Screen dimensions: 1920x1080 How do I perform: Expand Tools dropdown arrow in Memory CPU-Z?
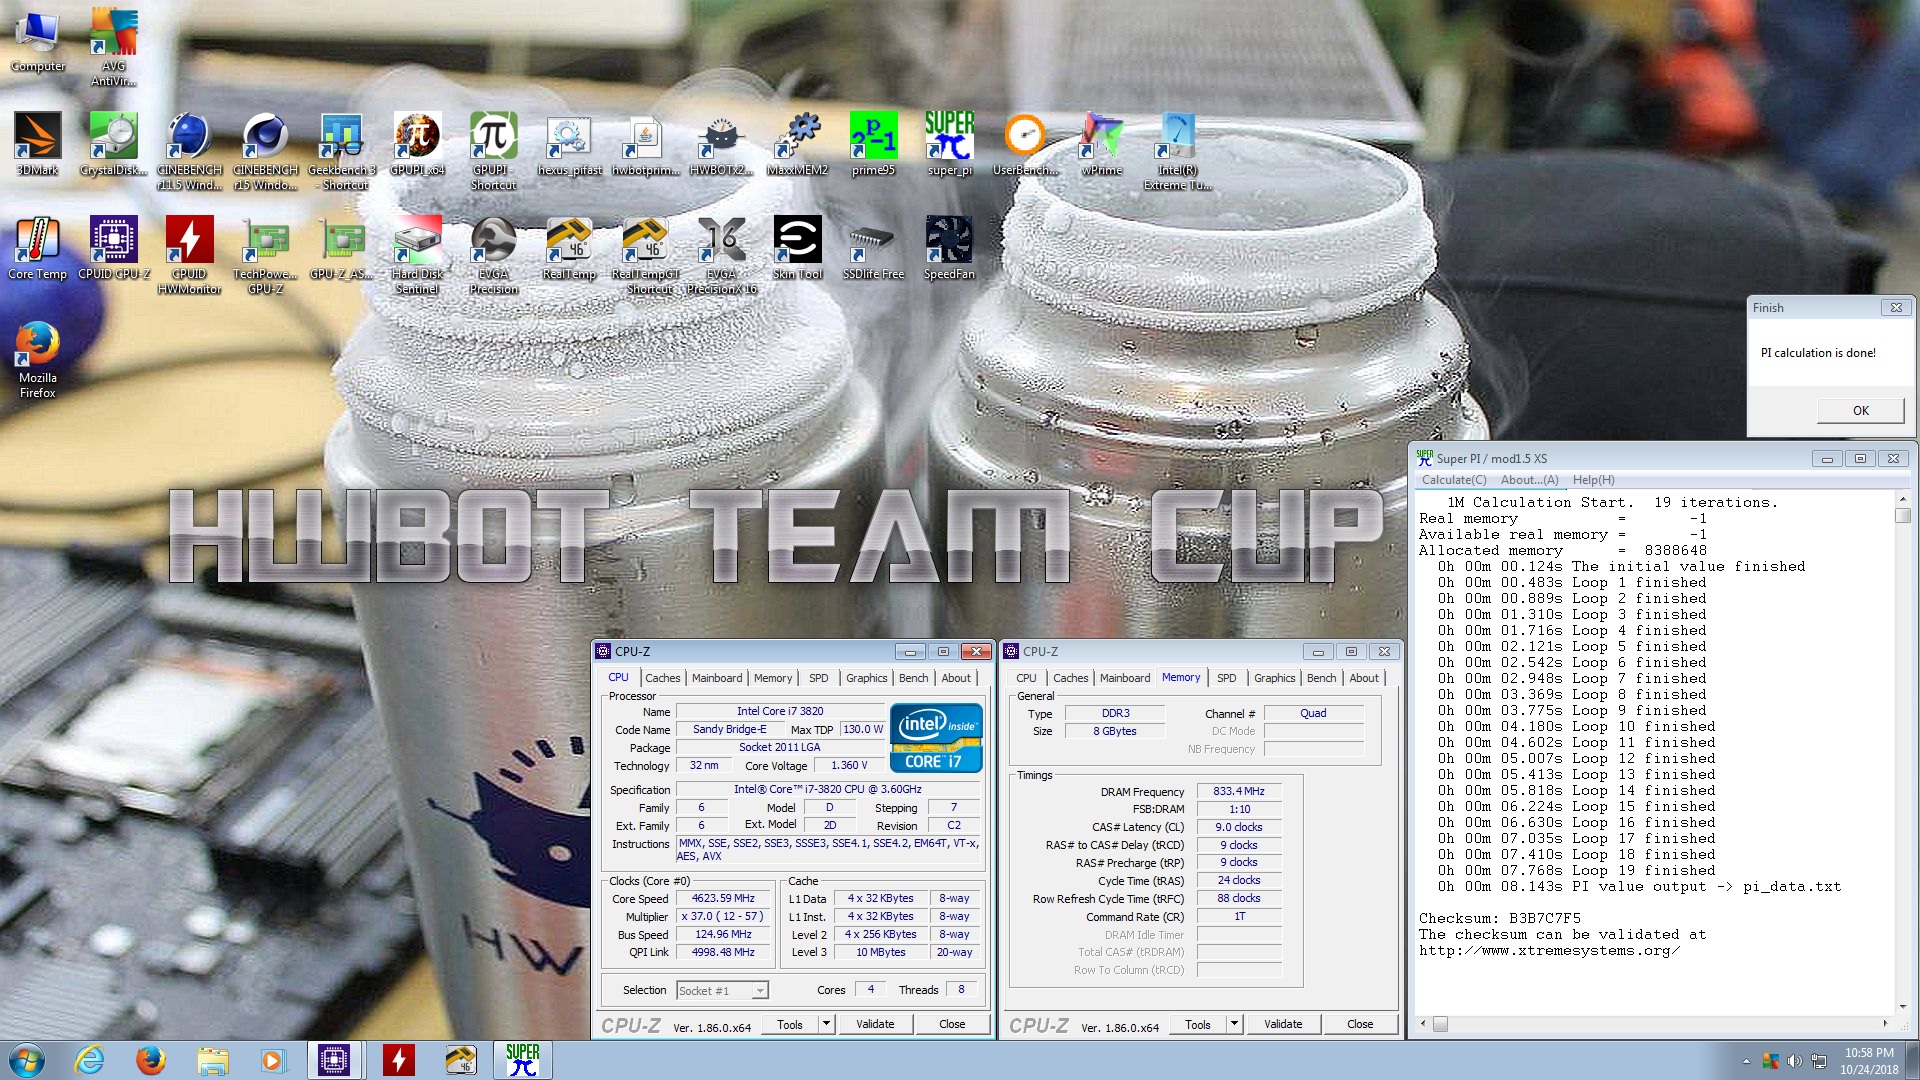pyautogui.click(x=1234, y=1024)
